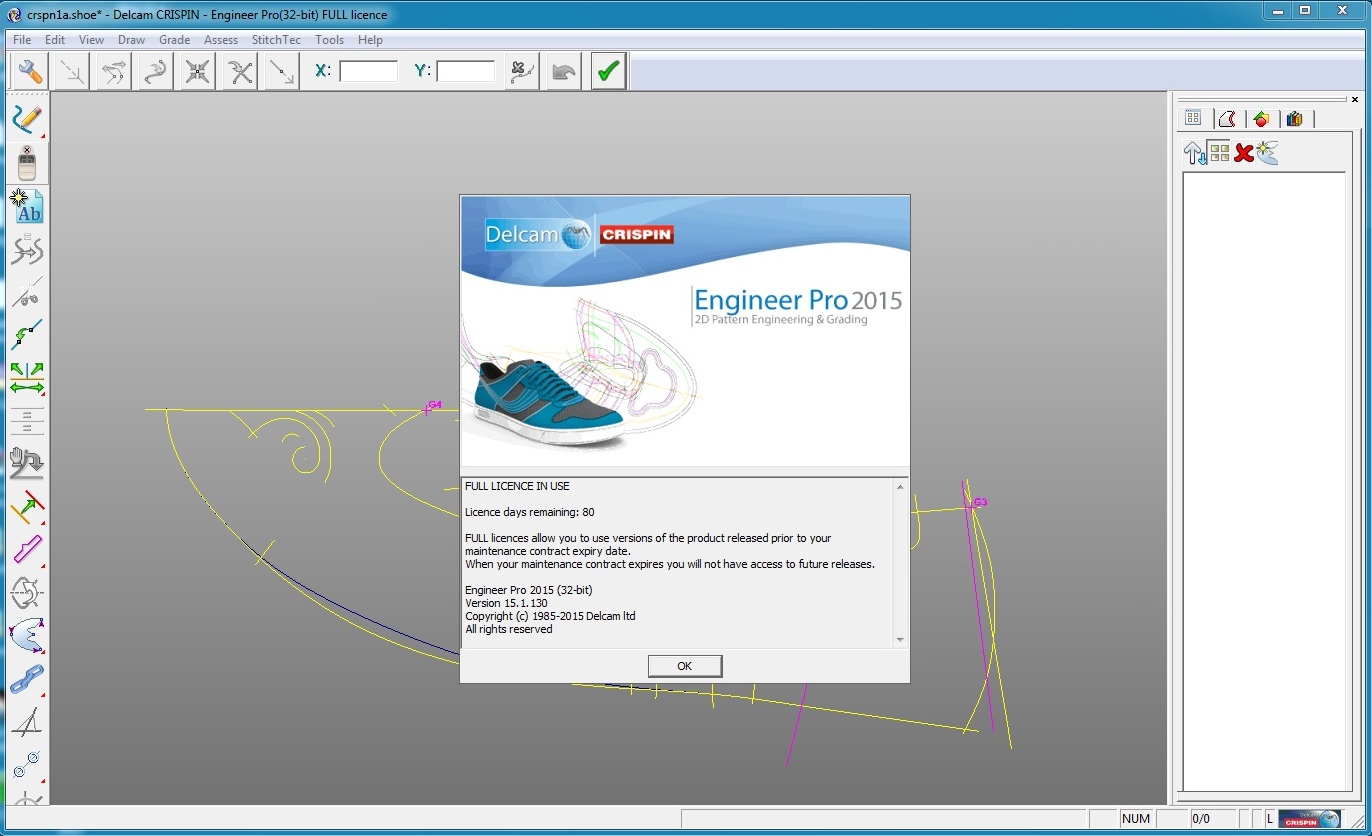This screenshot has width=1372, height=836.
Task: Click the licence text scrollbar up arrow
Action: [x=900, y=487]
